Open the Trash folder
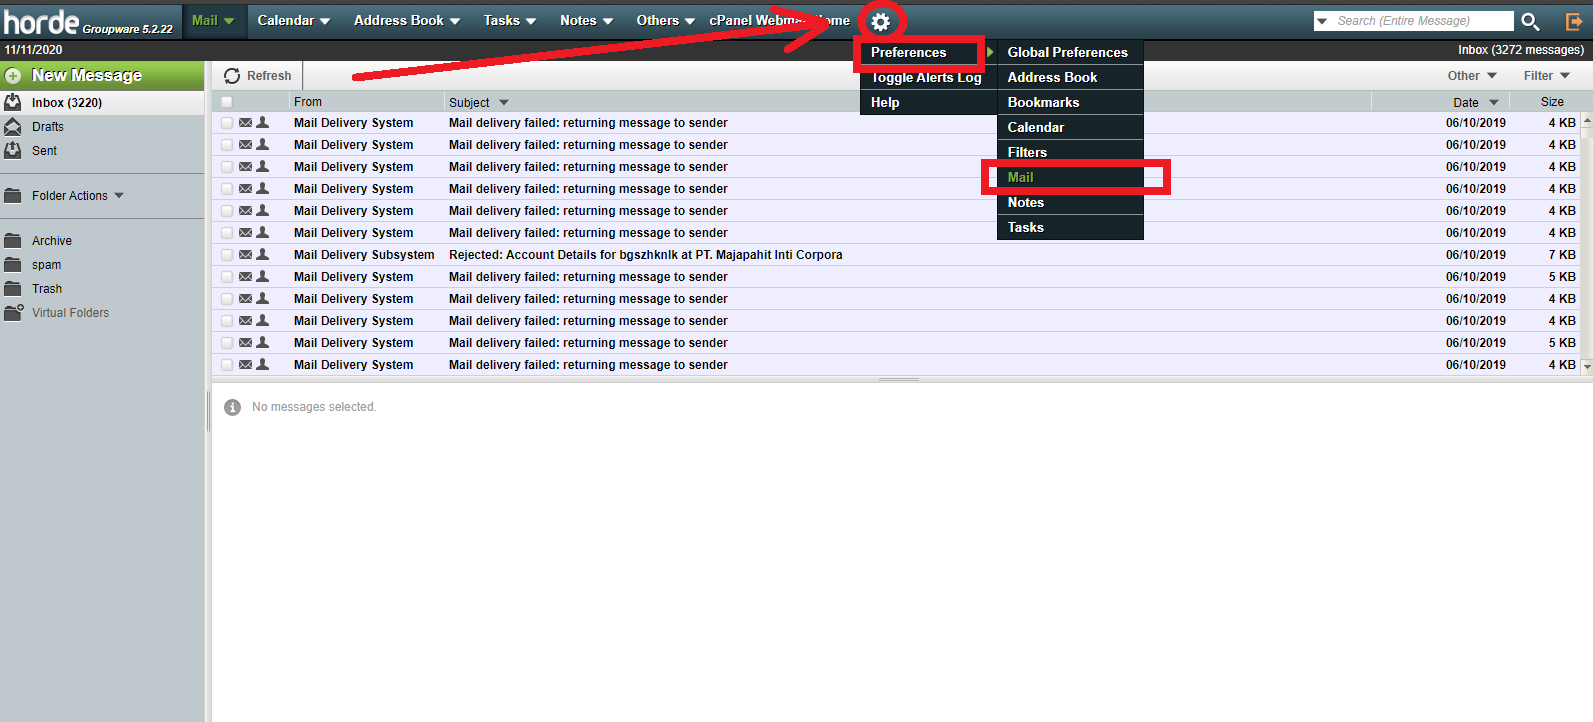 coord(46,289)
